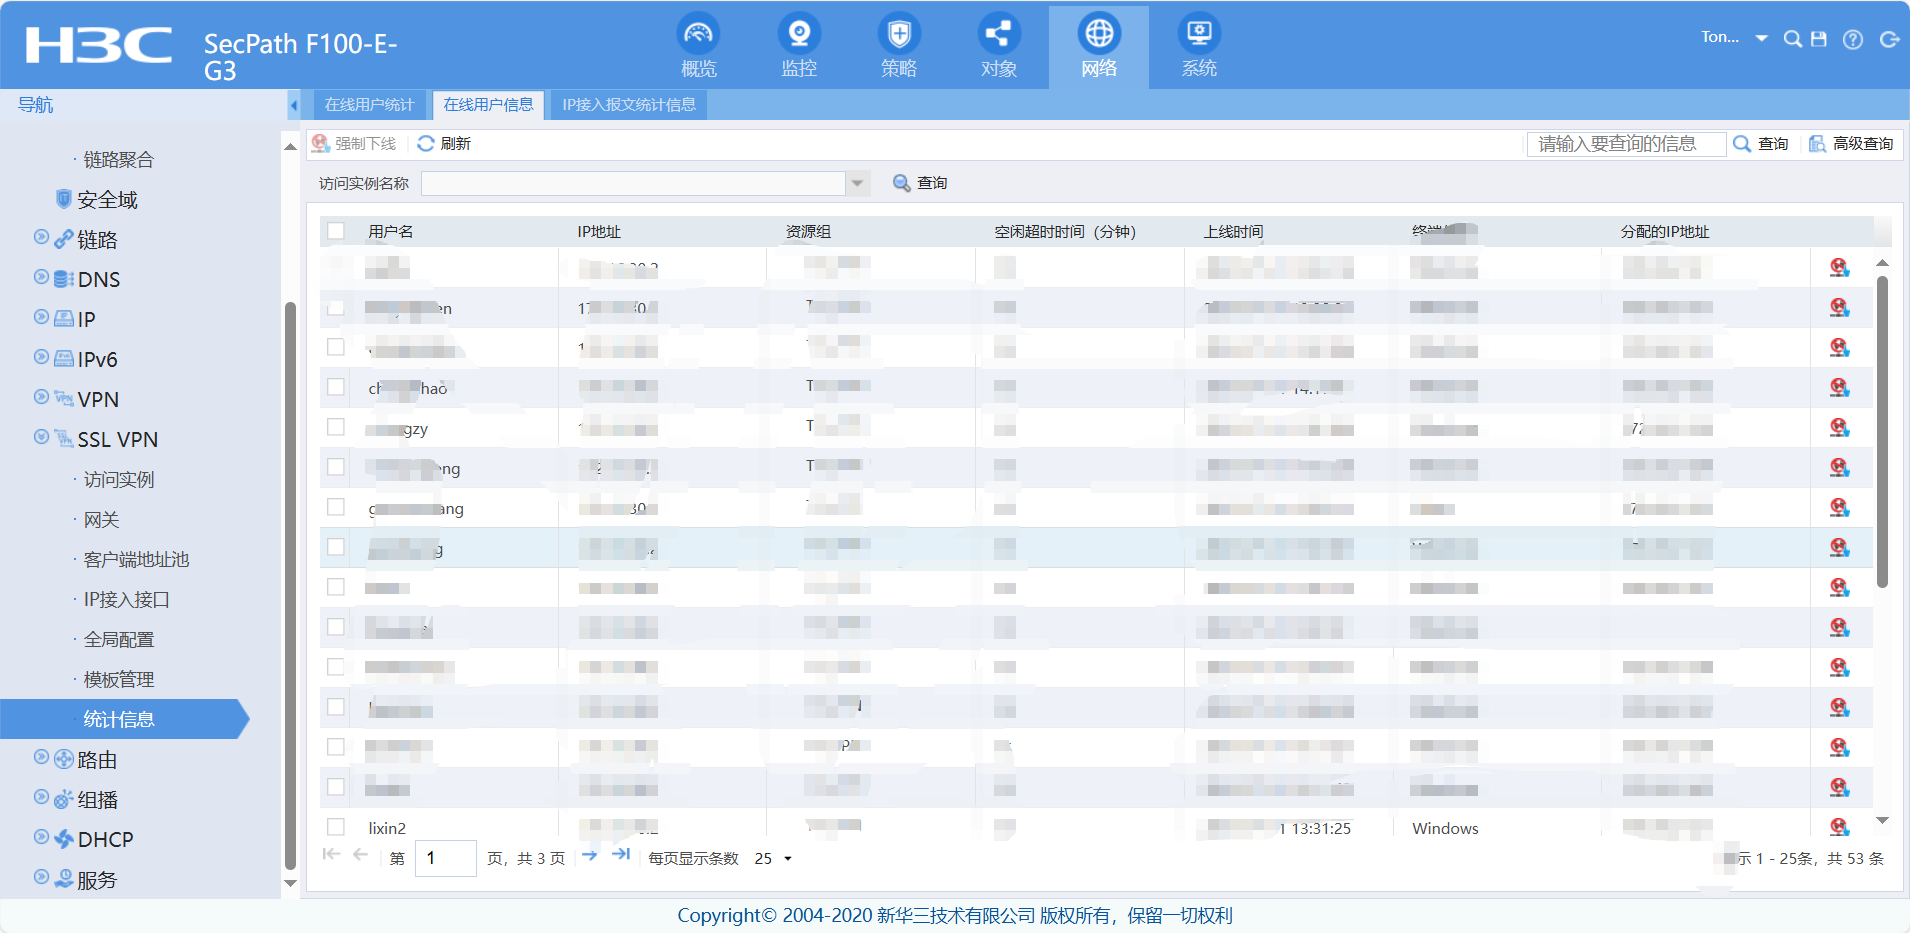
Task: Select the checkbox for user ending in 'gzy'
Action: 336,427
